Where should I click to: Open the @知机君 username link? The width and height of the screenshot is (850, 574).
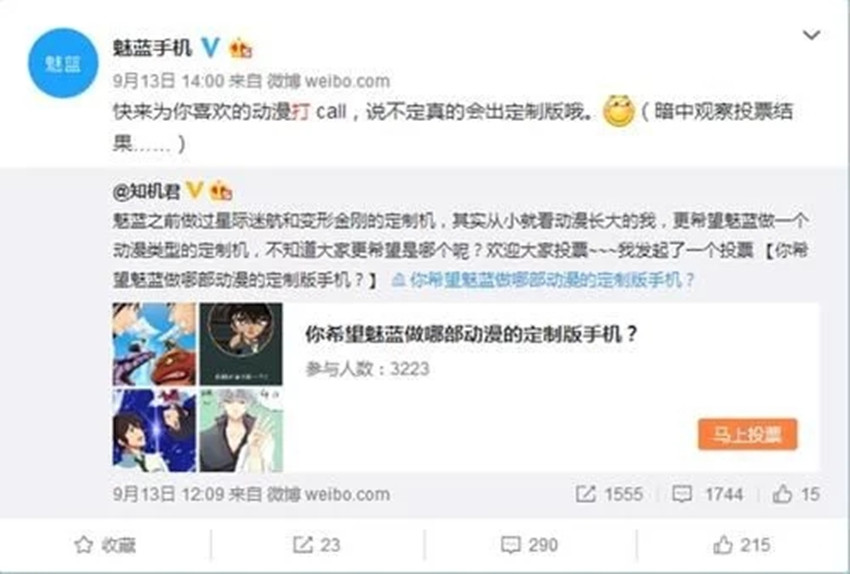pos(146,191)
